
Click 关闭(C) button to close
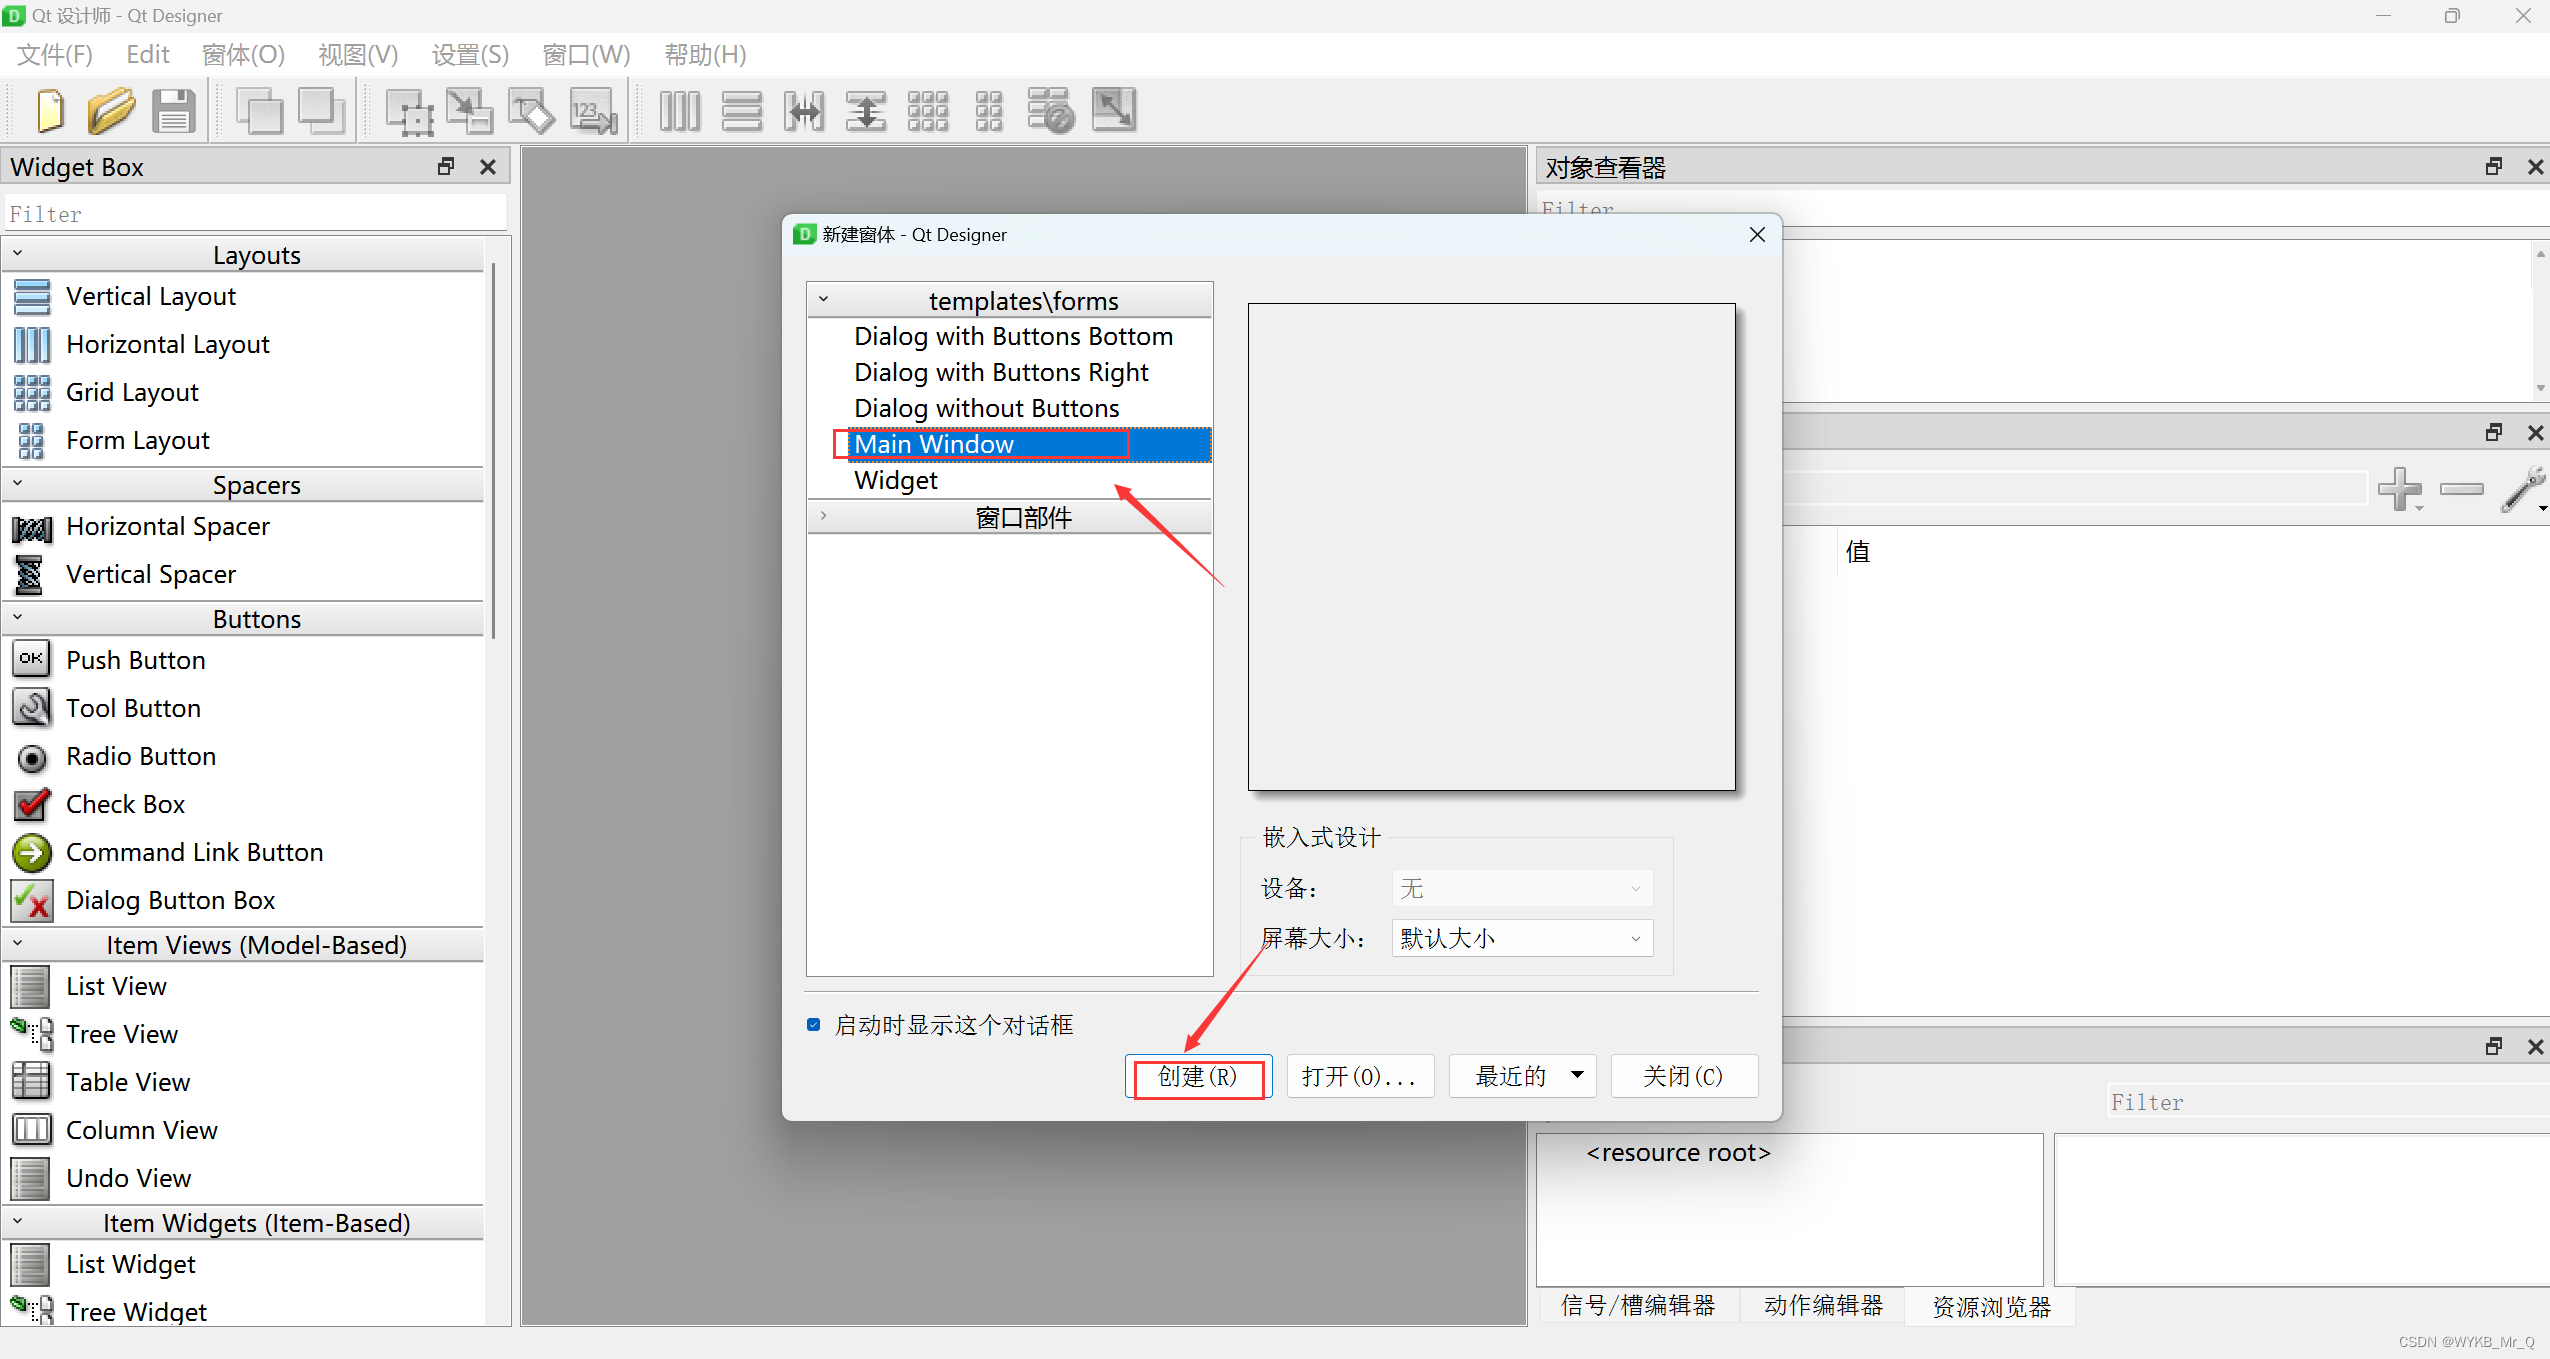(x=1687, y=1074)
